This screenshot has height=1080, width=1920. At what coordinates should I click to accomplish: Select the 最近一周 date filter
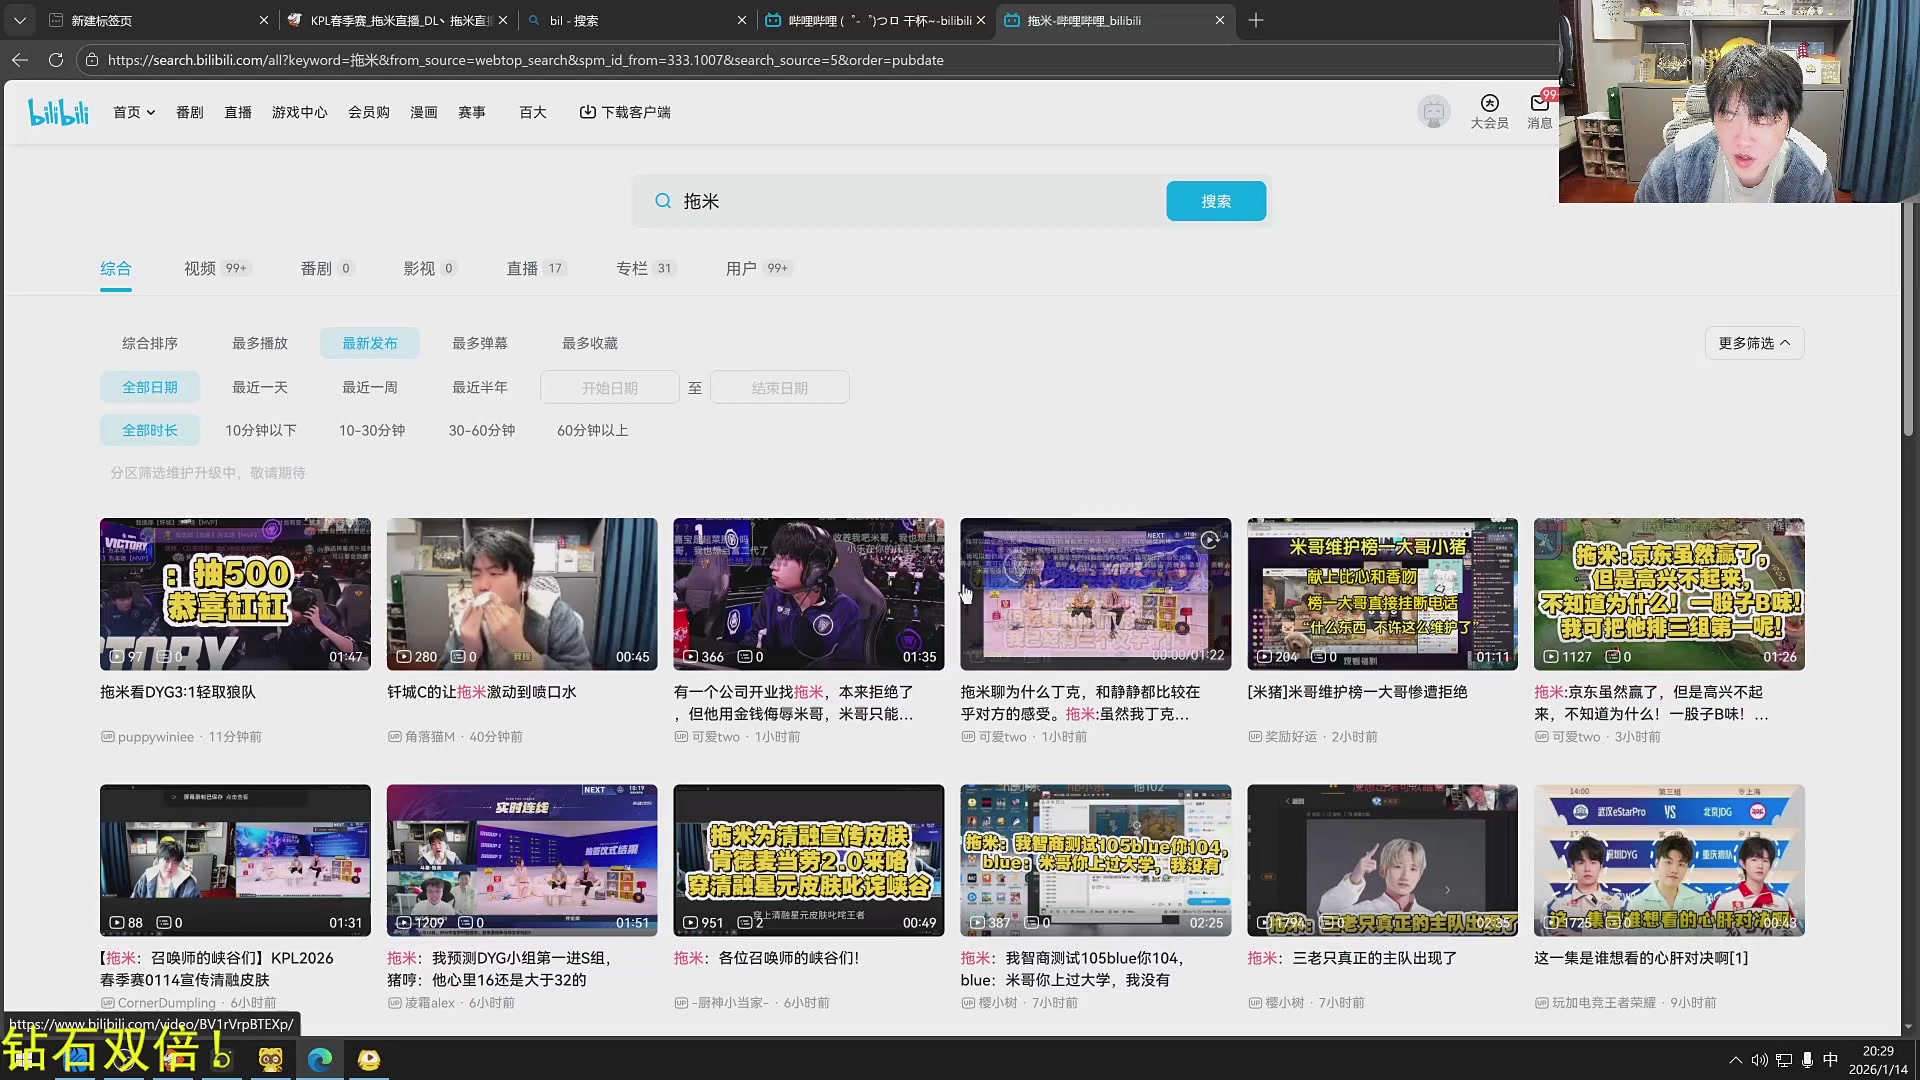[370, 387]
